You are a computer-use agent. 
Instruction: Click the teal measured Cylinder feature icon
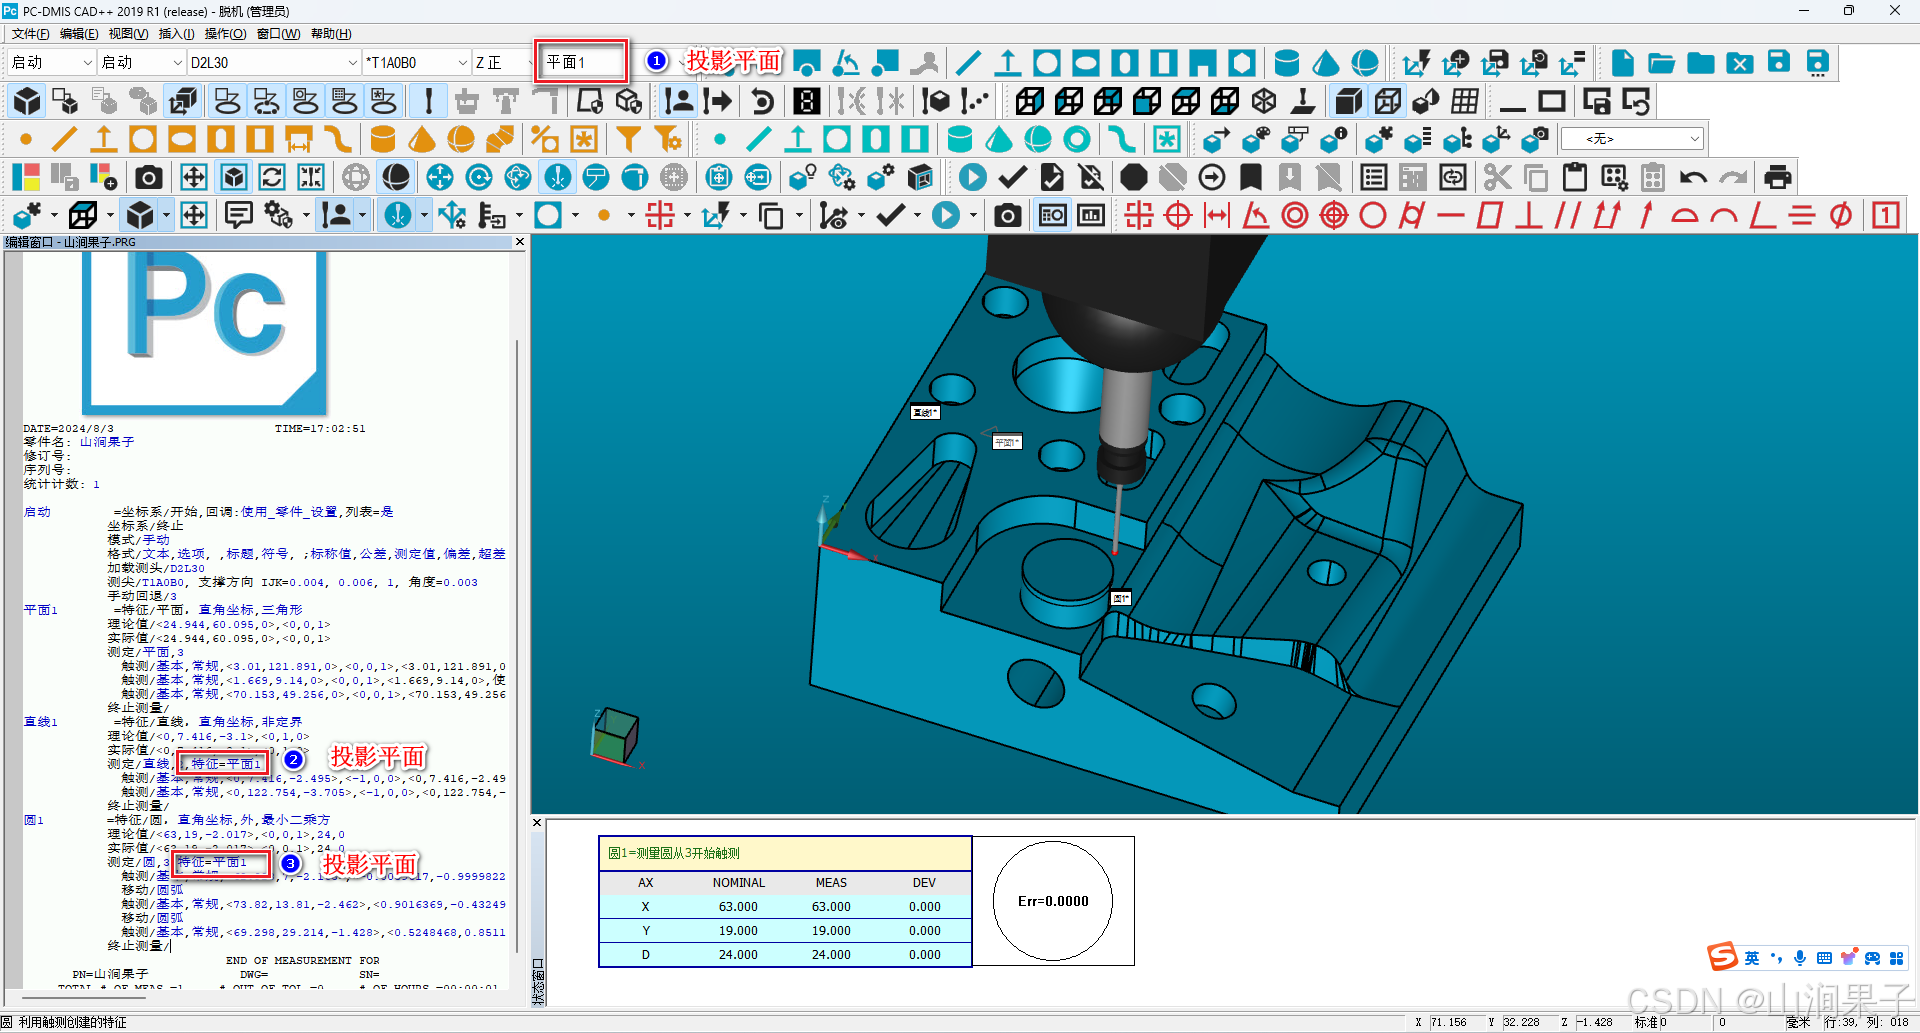click(x=960, y=139)
